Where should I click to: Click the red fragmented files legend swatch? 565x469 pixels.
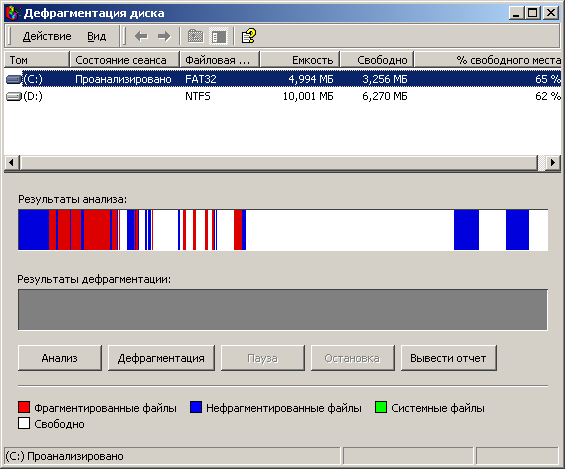(24, 407)
